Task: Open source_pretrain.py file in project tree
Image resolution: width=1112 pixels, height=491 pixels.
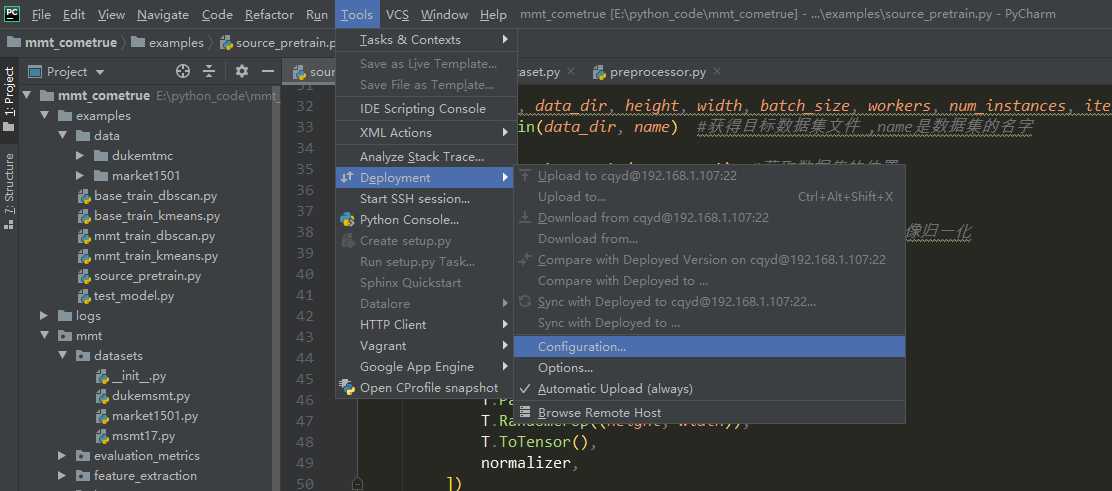Action: click(147, 276)
